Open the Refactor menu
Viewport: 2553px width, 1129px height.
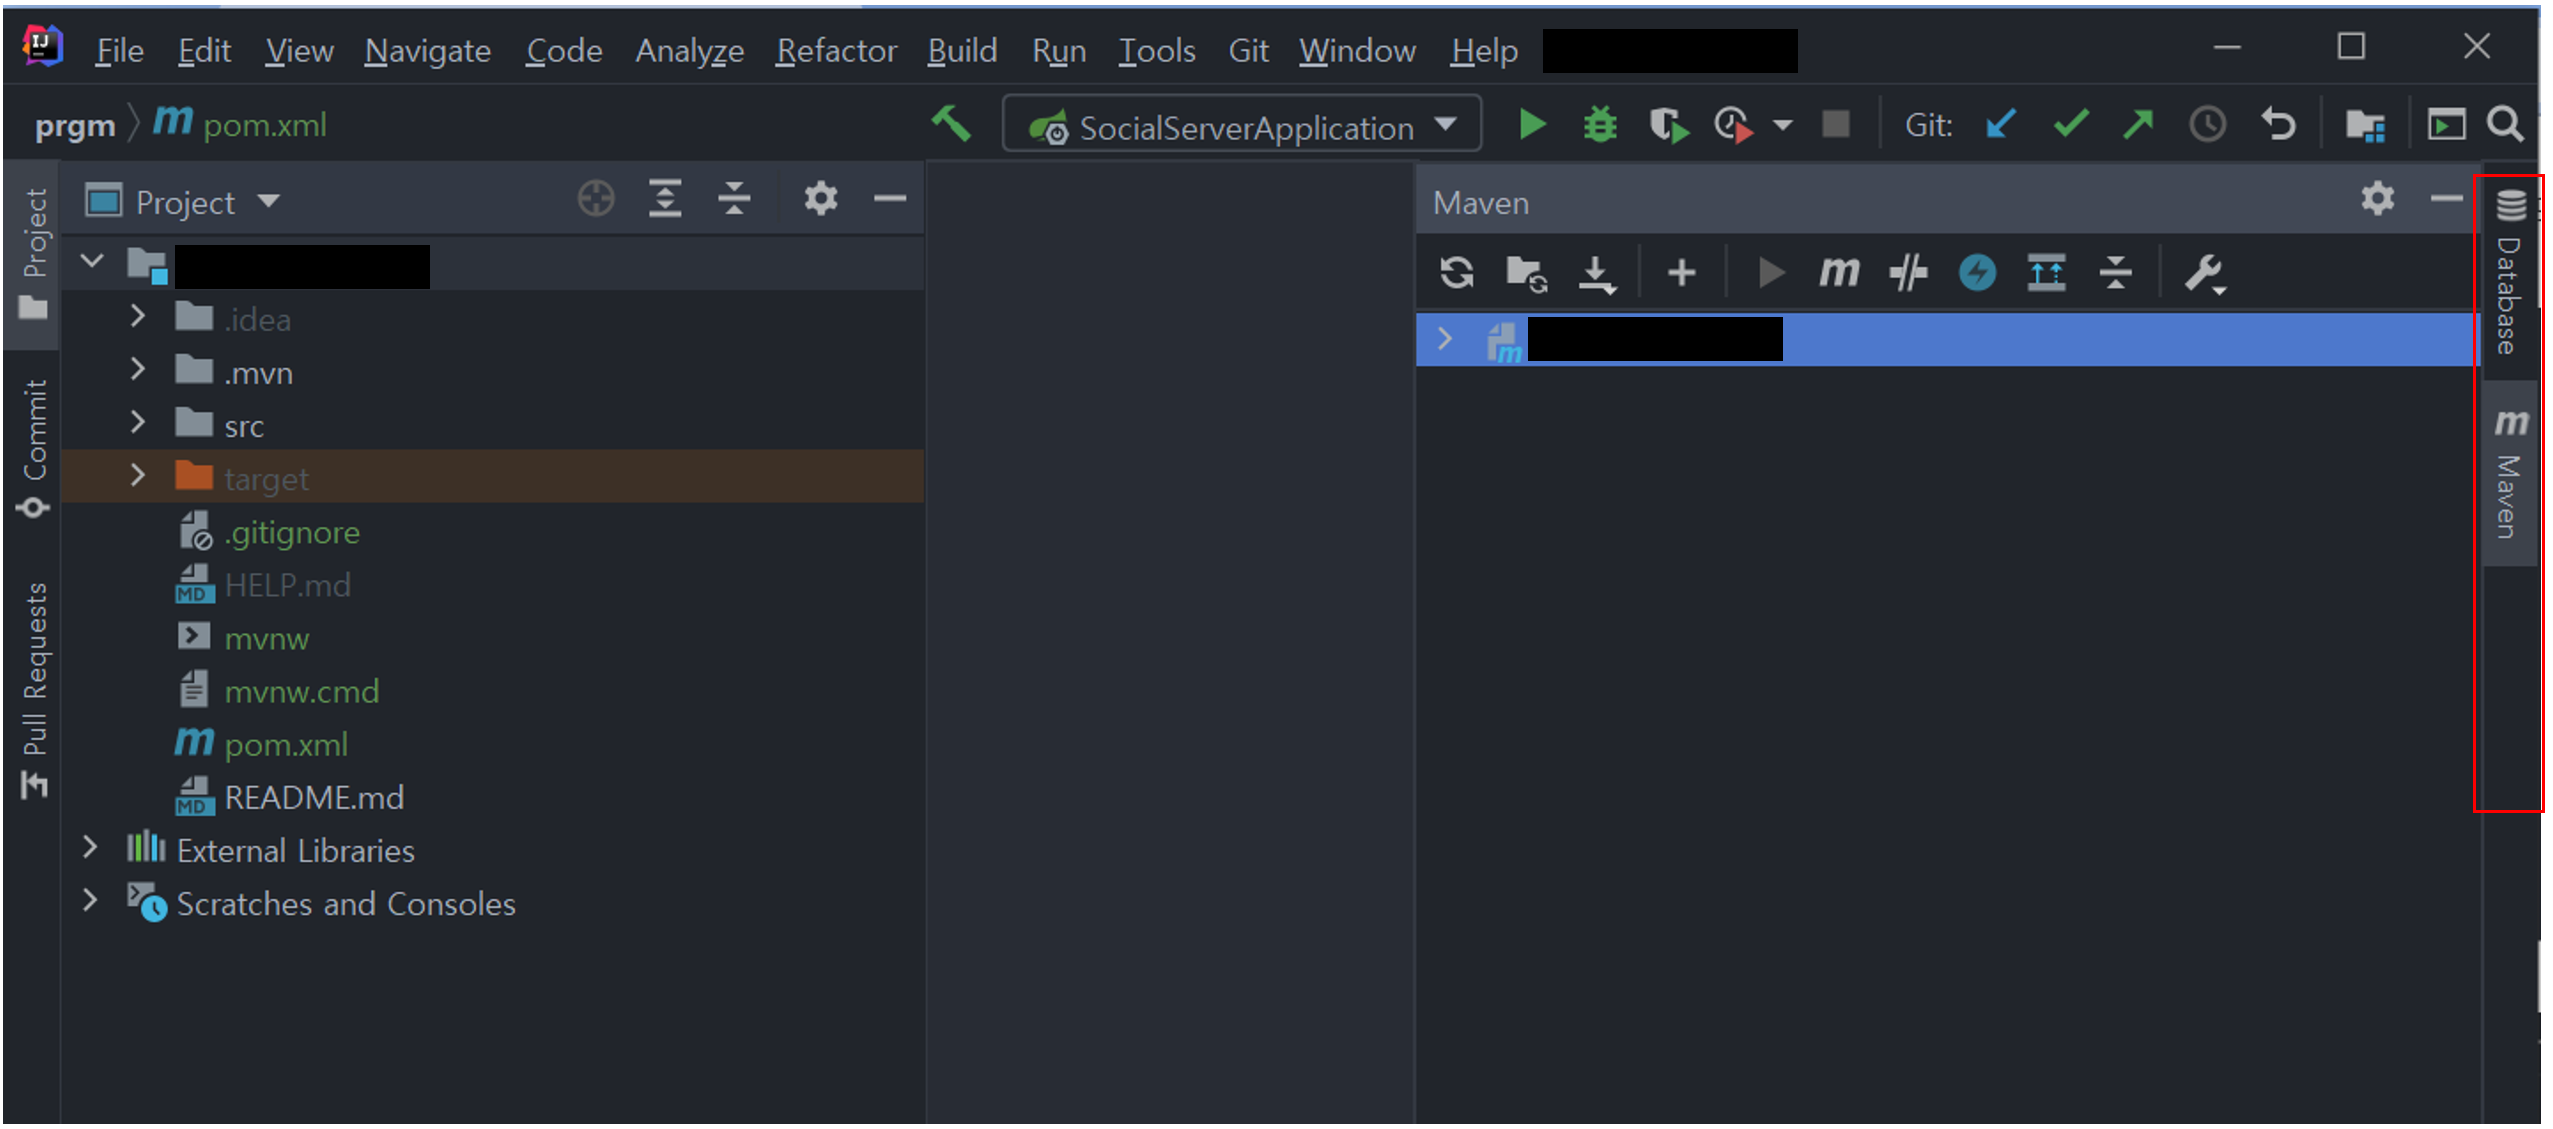pyautogui.click(x=836, y=50)
